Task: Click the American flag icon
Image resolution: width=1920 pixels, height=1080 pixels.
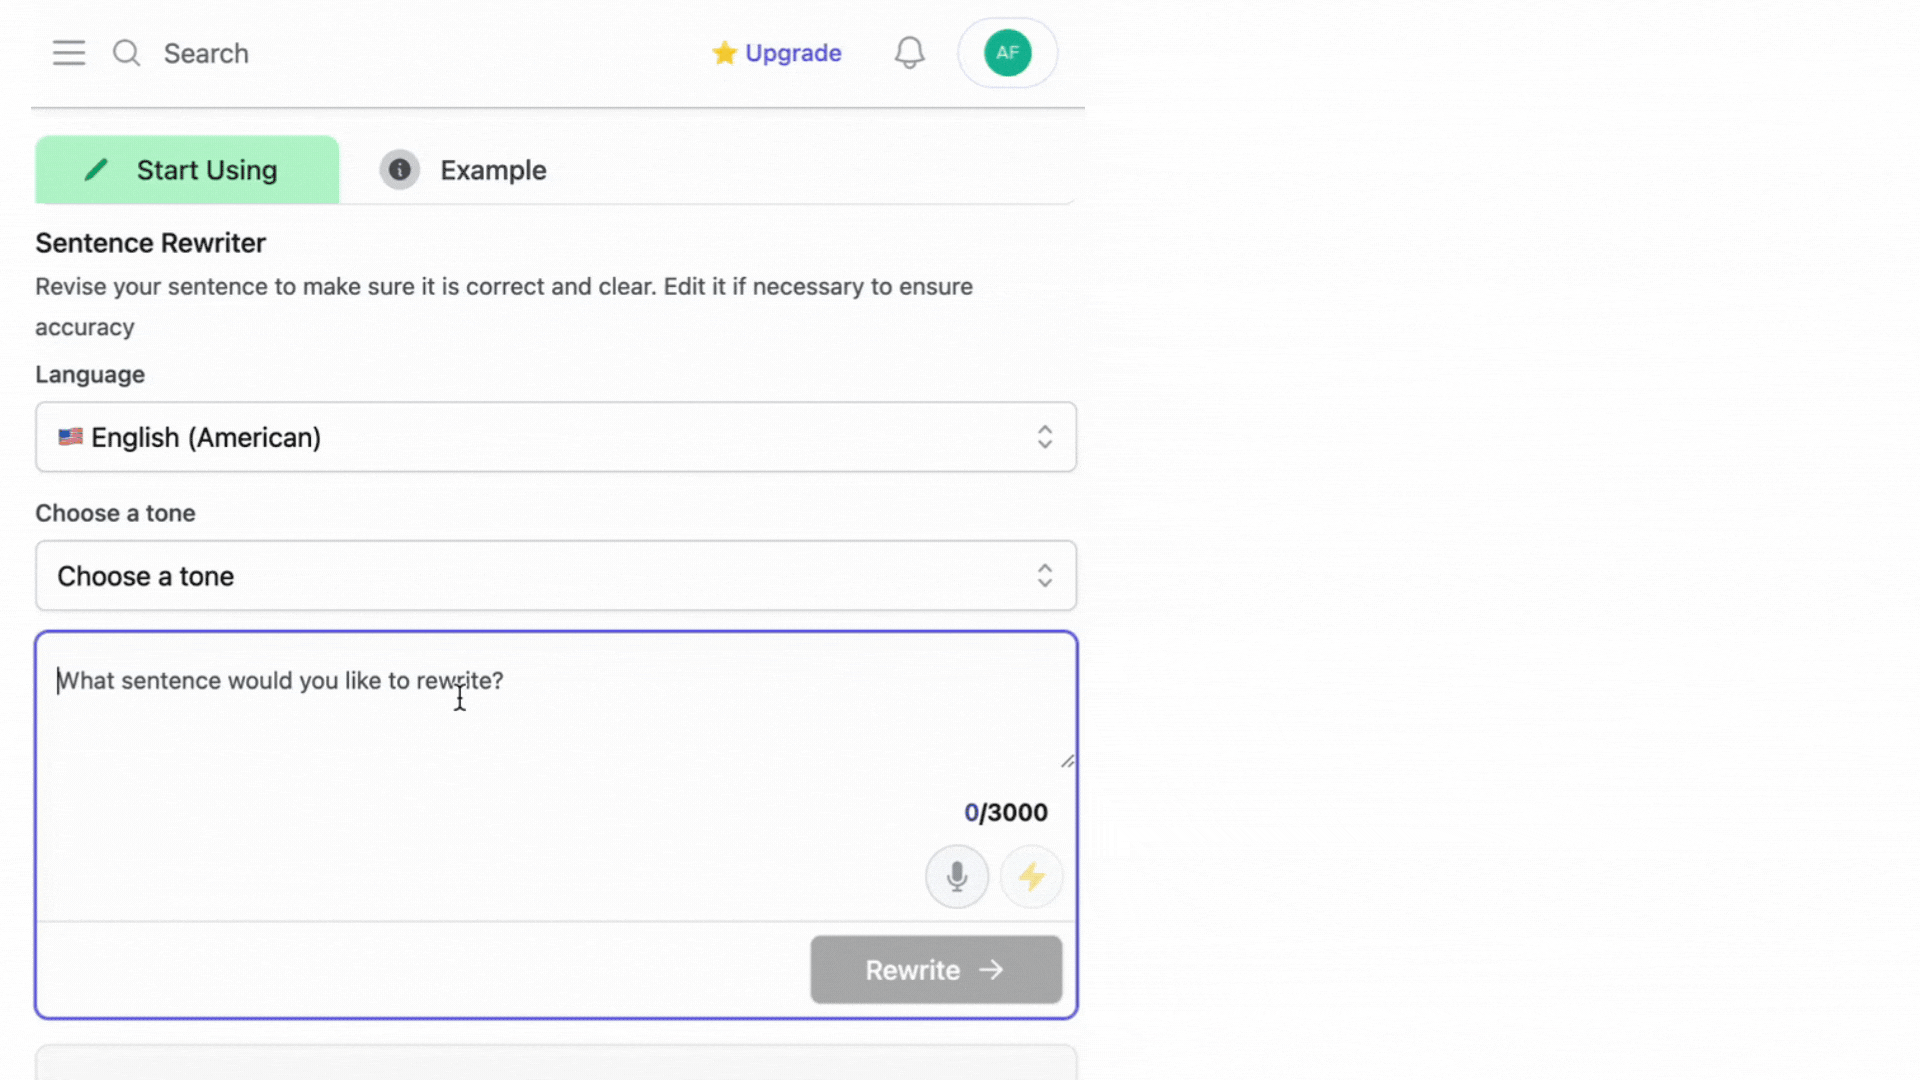Action: coord(70,437)
